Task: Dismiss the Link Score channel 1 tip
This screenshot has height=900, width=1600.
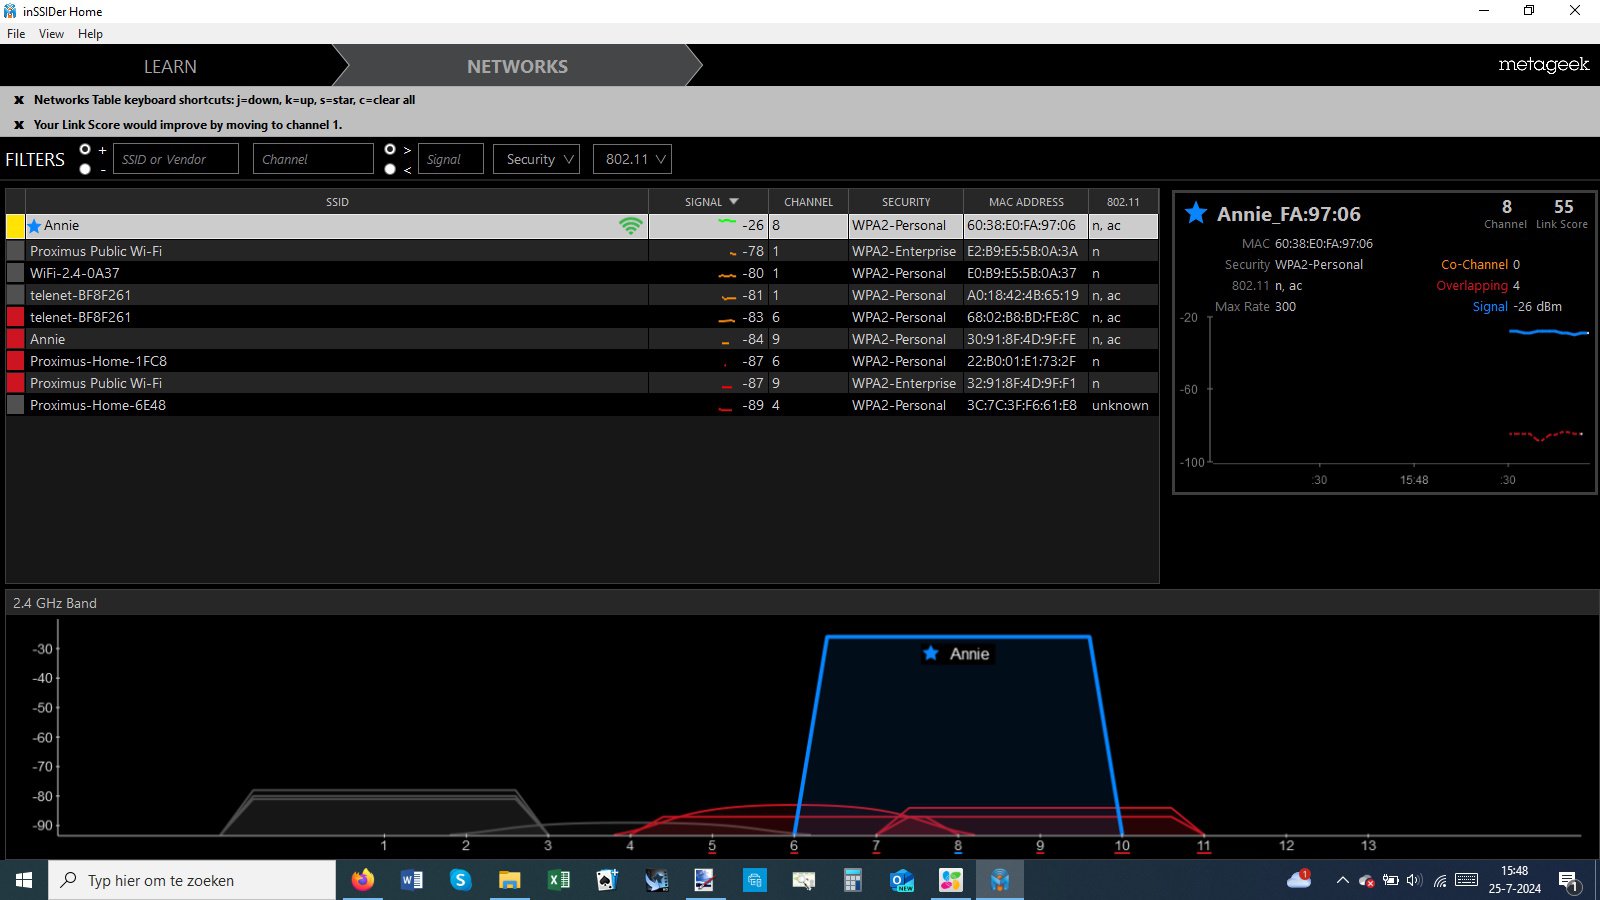Action: pyautogui.click(x=19, y=125)
